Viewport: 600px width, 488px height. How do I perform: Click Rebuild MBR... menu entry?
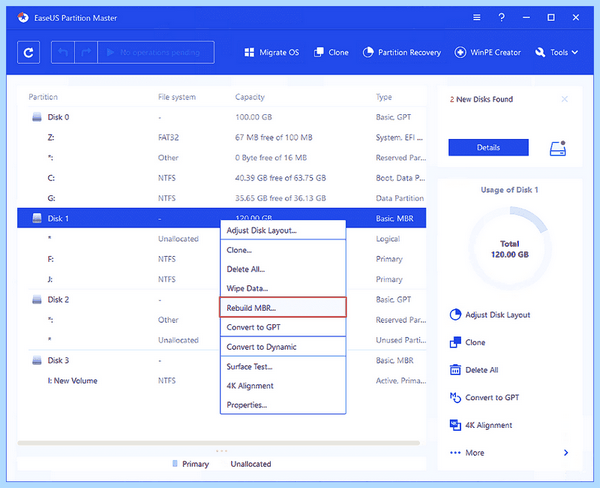pos(283,307)
